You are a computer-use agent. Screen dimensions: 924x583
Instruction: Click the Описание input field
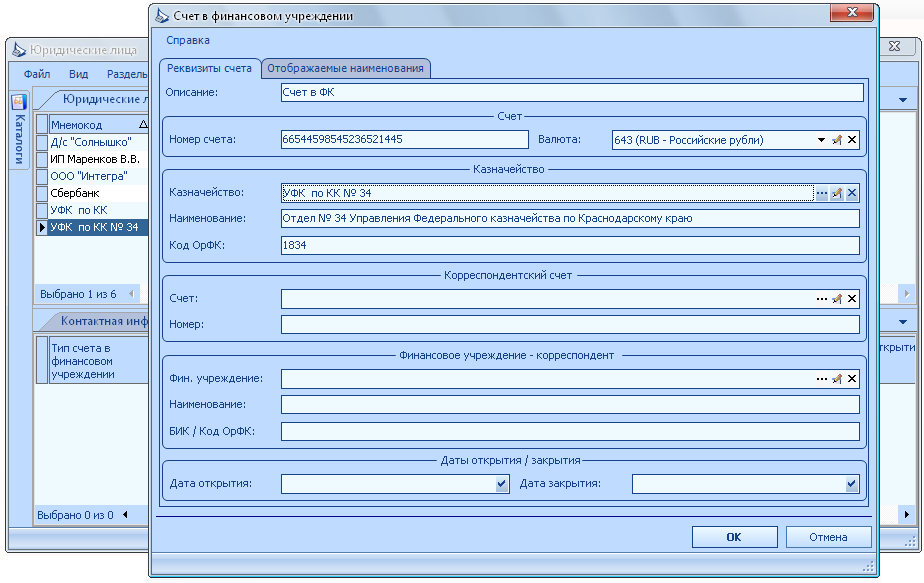click(x=572, y=93)
